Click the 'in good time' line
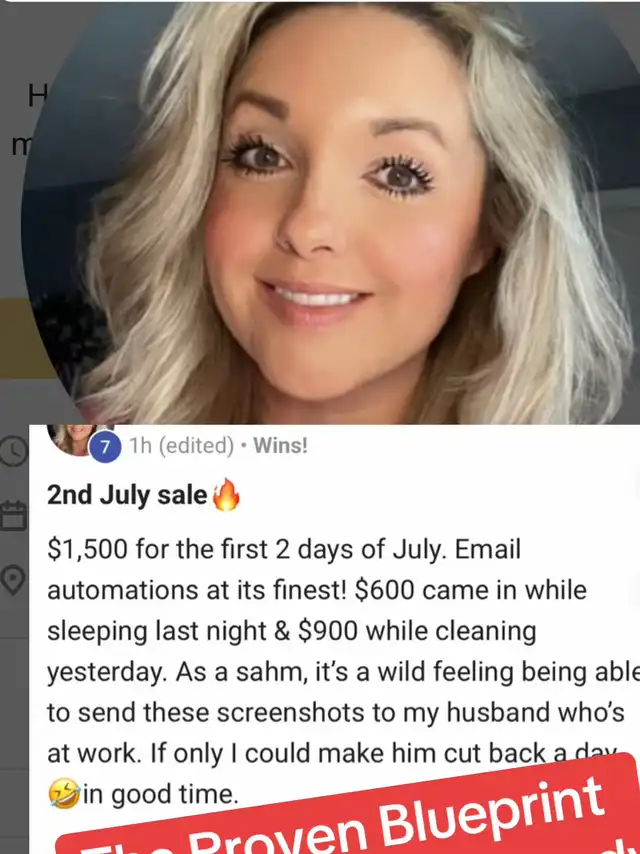This screenshot has width=640, height=854. [x=161, y=794]
